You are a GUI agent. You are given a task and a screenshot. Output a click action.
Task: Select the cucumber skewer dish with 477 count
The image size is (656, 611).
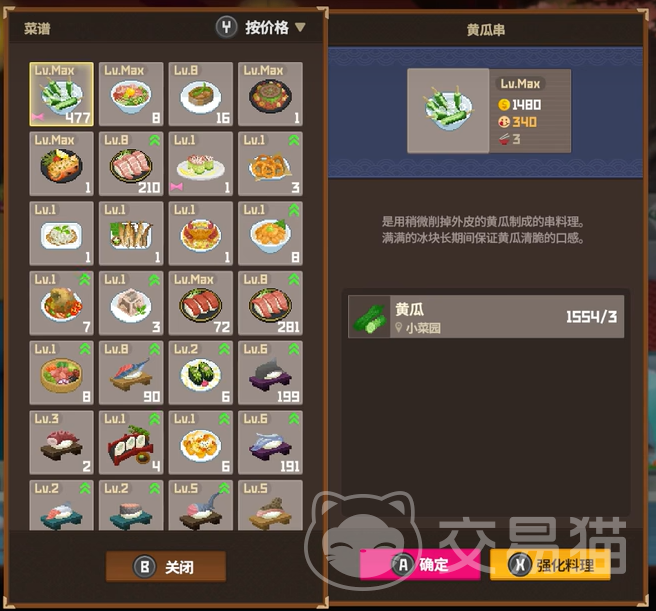coord(62,94)
